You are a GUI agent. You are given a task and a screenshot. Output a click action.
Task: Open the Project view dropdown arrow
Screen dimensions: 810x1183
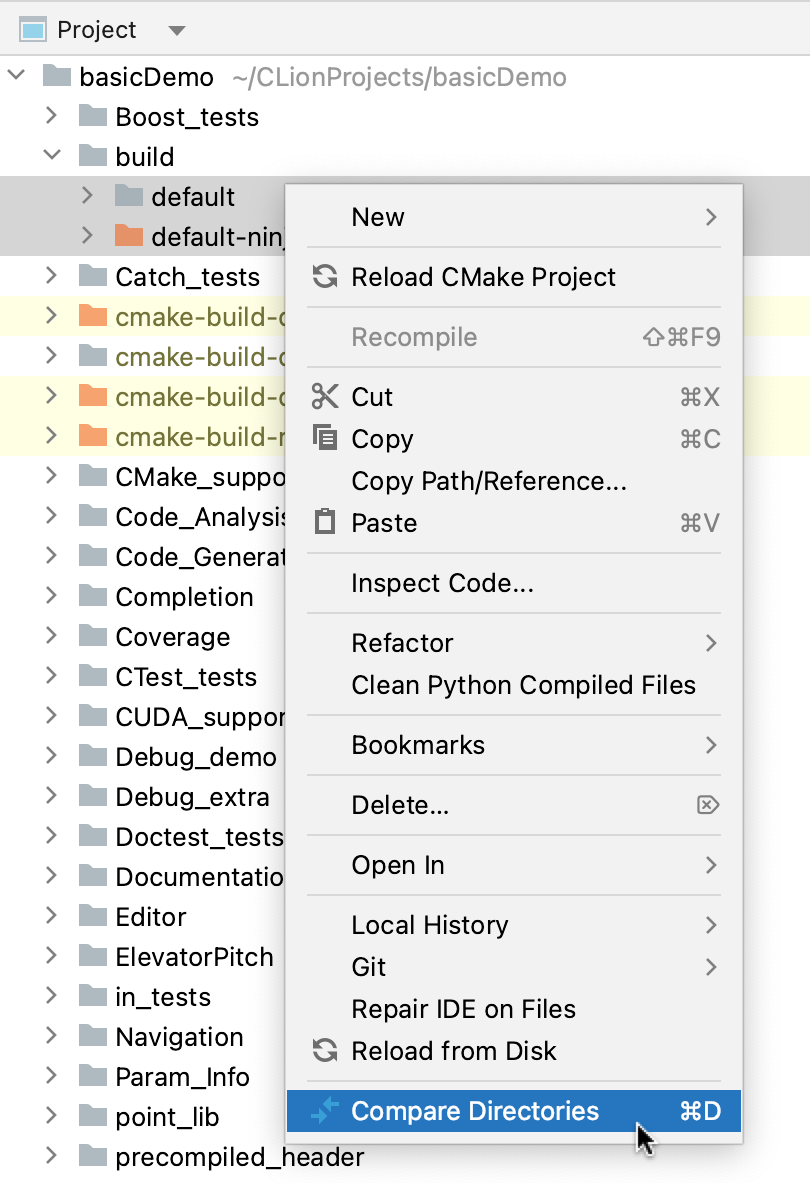(x=176, y=30)
